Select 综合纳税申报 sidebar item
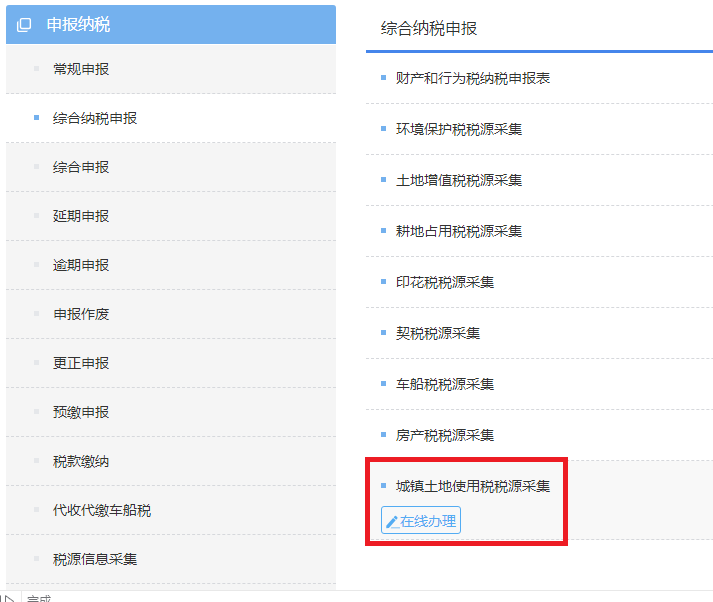Image resolution: width=713 pixels, height=602 pixels. tap(95, 118)
